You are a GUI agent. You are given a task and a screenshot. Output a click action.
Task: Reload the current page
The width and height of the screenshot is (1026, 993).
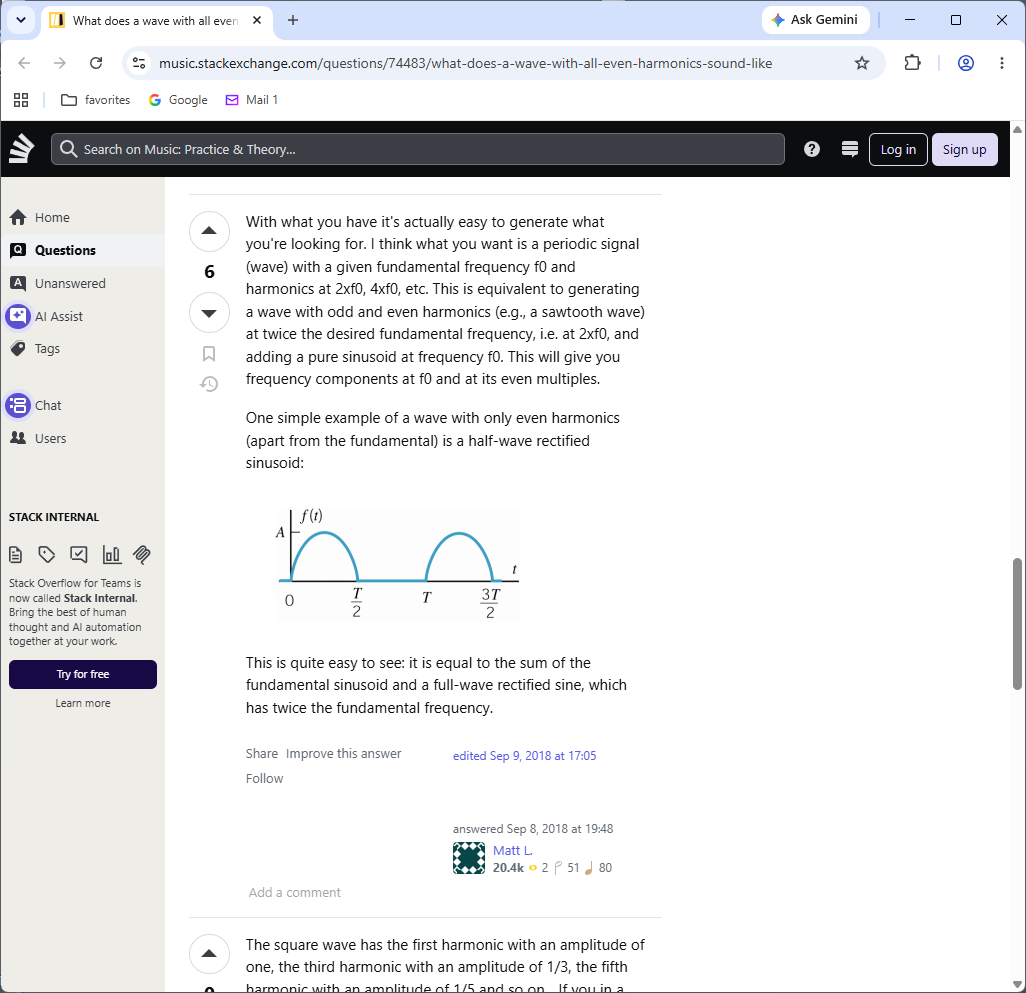click(x=96, y=63)
